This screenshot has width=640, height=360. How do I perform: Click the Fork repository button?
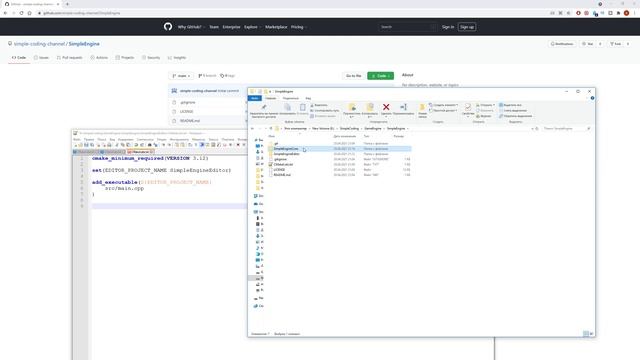click(616, 44)
